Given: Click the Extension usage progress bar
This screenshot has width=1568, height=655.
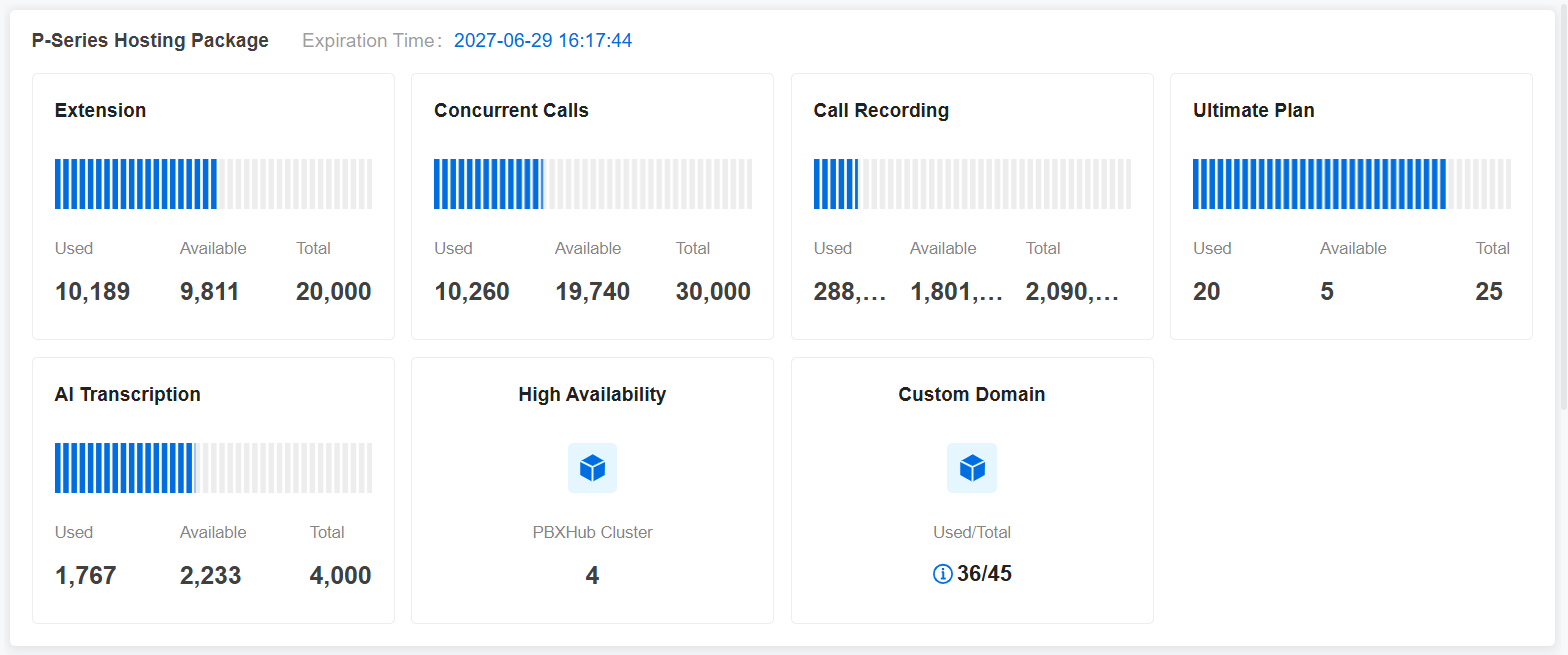Looking at the screenshot, I should 213,184.
